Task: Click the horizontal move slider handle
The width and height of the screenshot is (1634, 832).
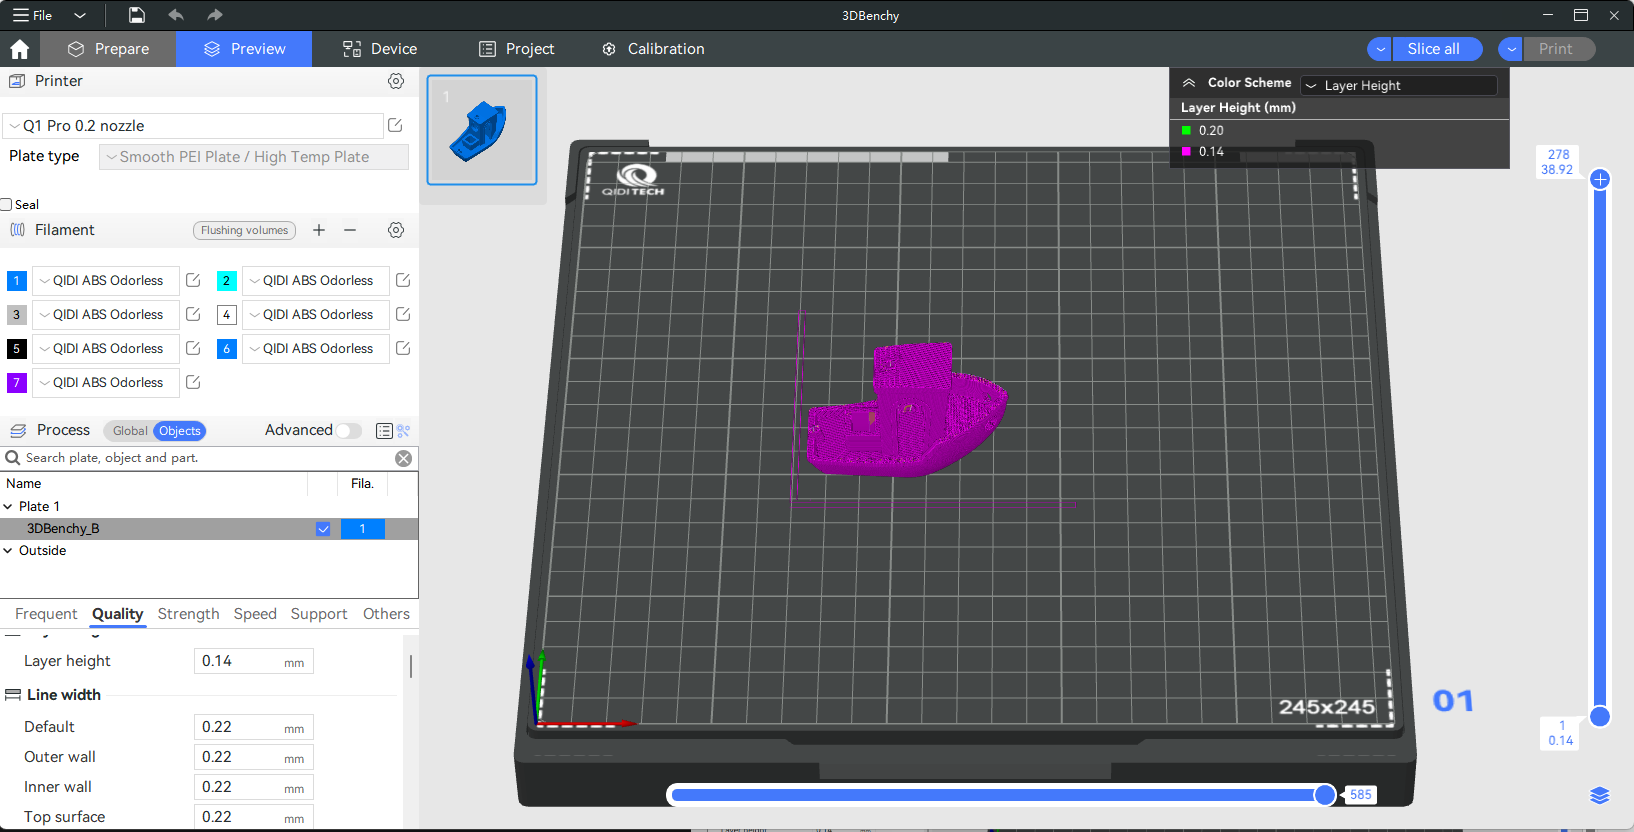Action: 1325,795
